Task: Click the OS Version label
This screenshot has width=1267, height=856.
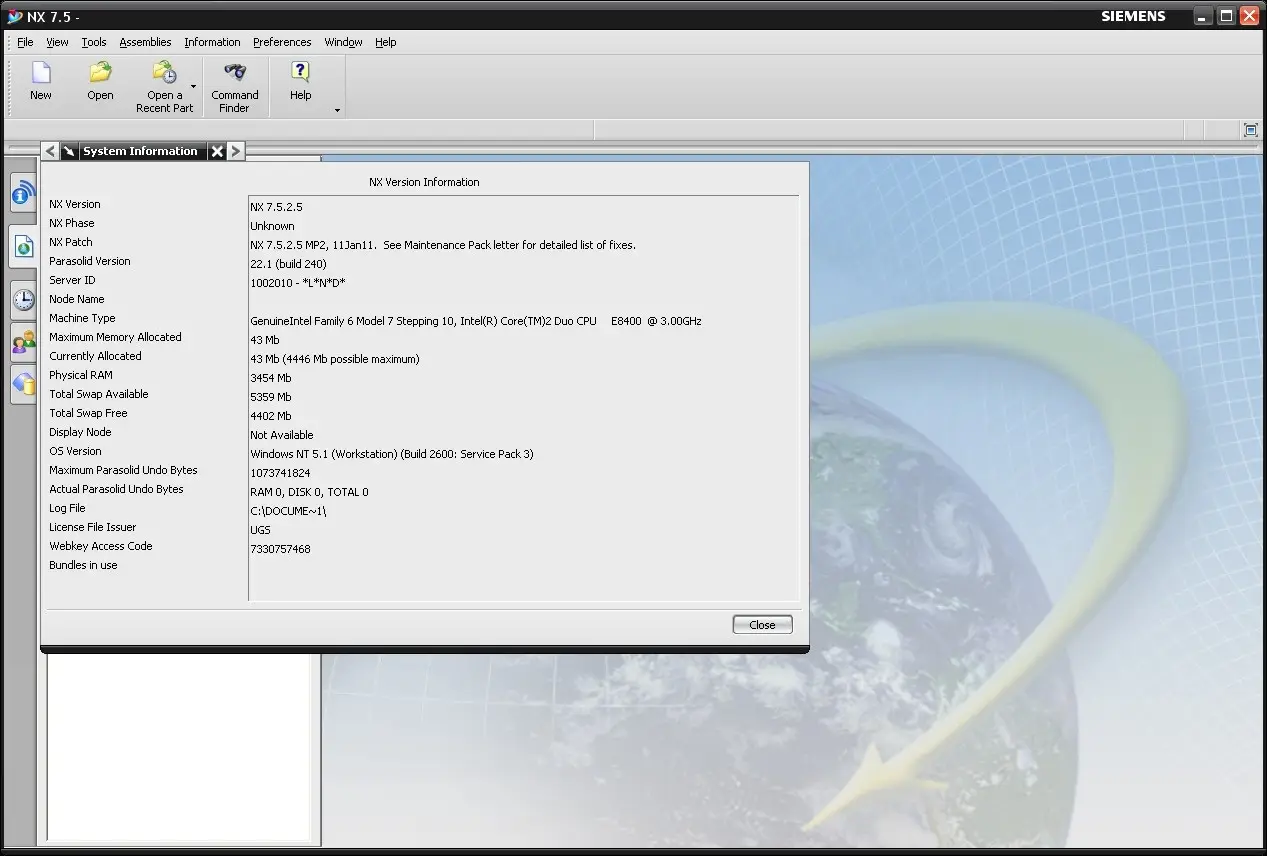Action: [x=75, y=451]
